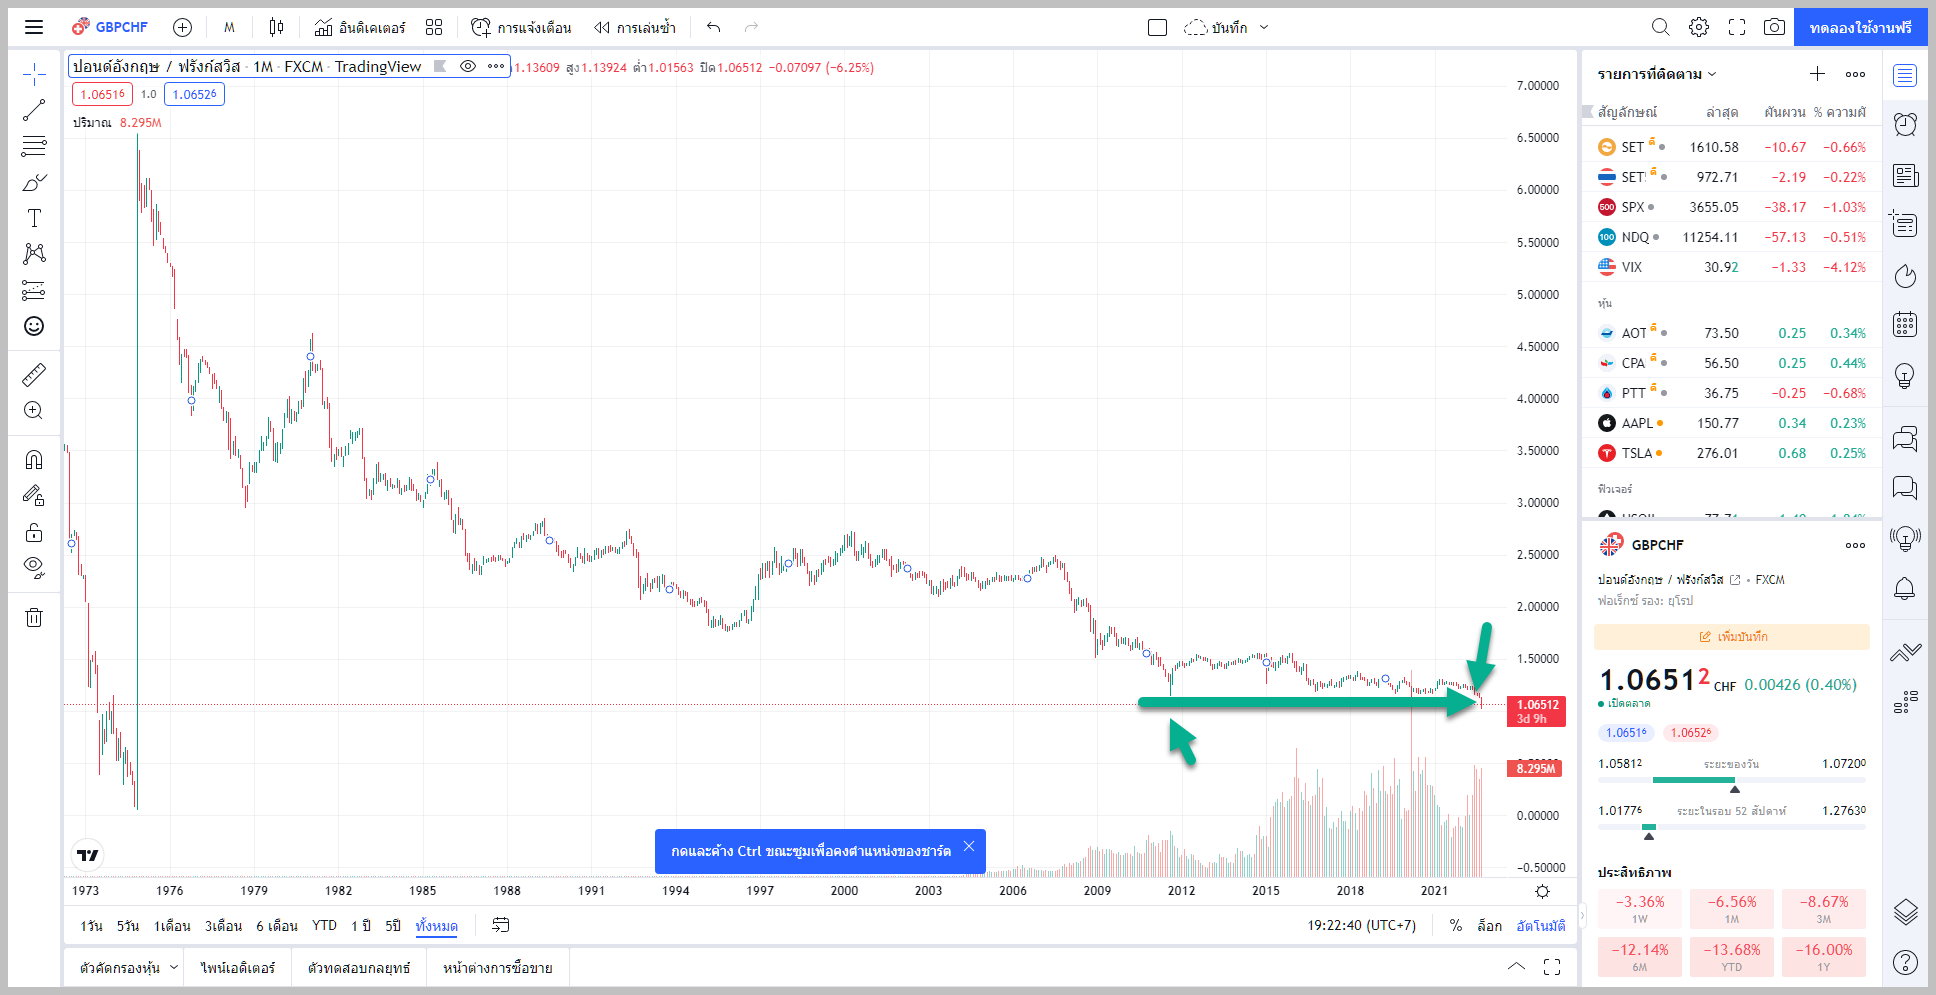Open the strategy tester tab
This screenshot has width=1936, height=995.
point(359,967)
